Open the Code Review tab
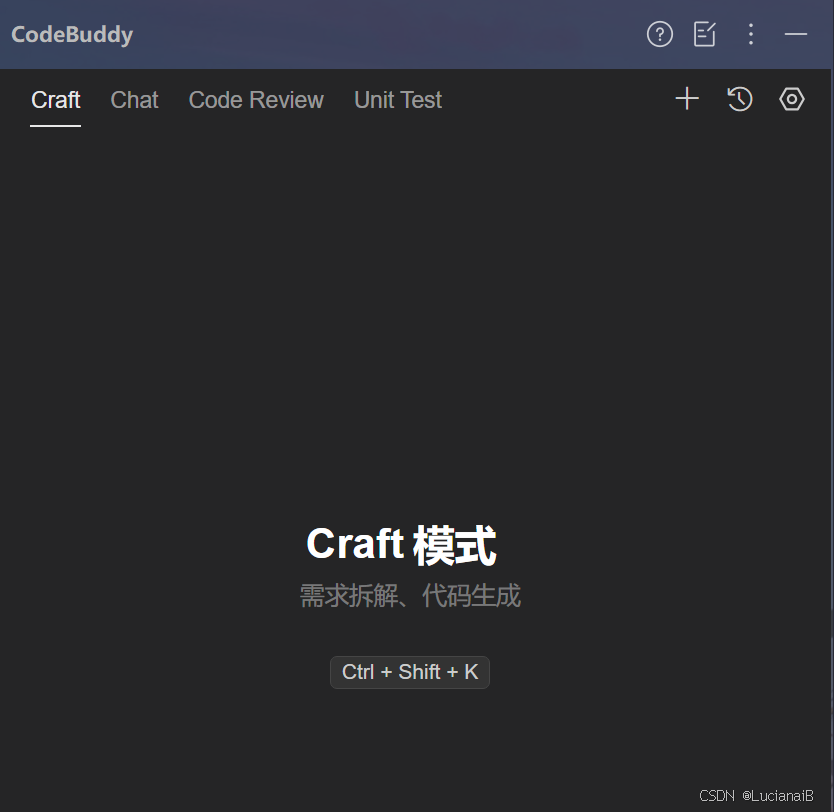The image size is (834, 812). point(256,99)
